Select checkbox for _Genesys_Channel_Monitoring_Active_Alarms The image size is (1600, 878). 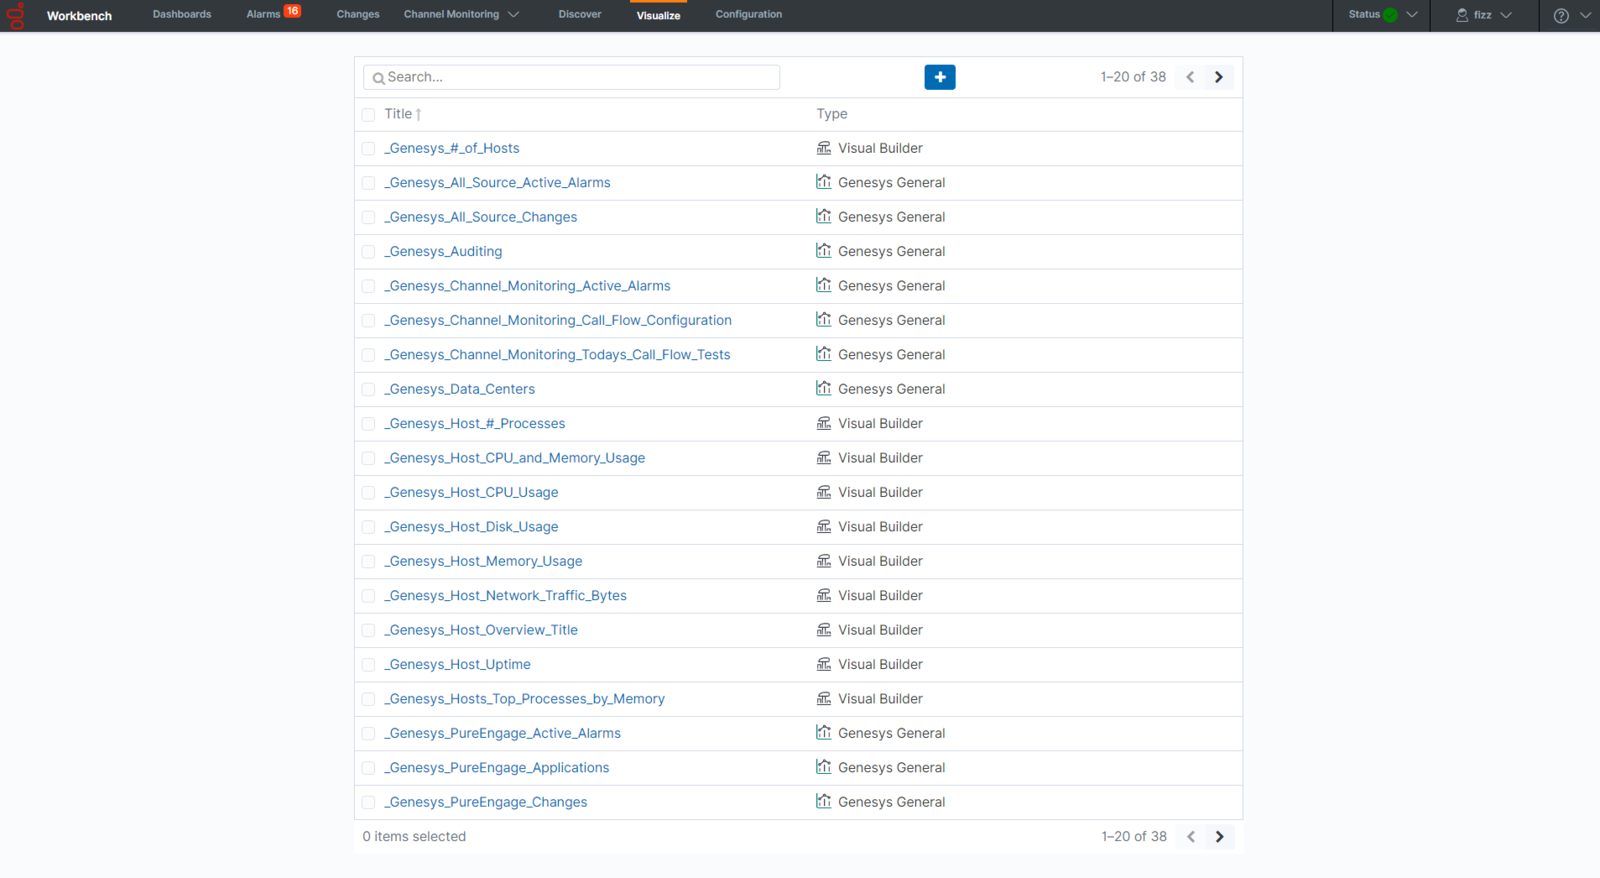(x=368, y=286)
